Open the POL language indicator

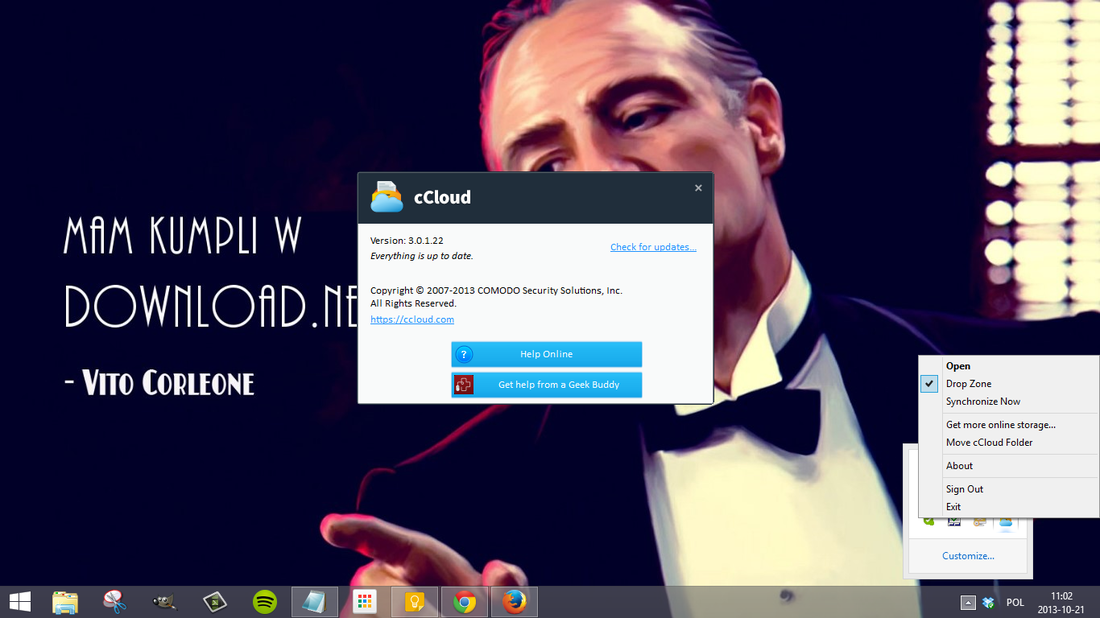[x=1015, y=603]
